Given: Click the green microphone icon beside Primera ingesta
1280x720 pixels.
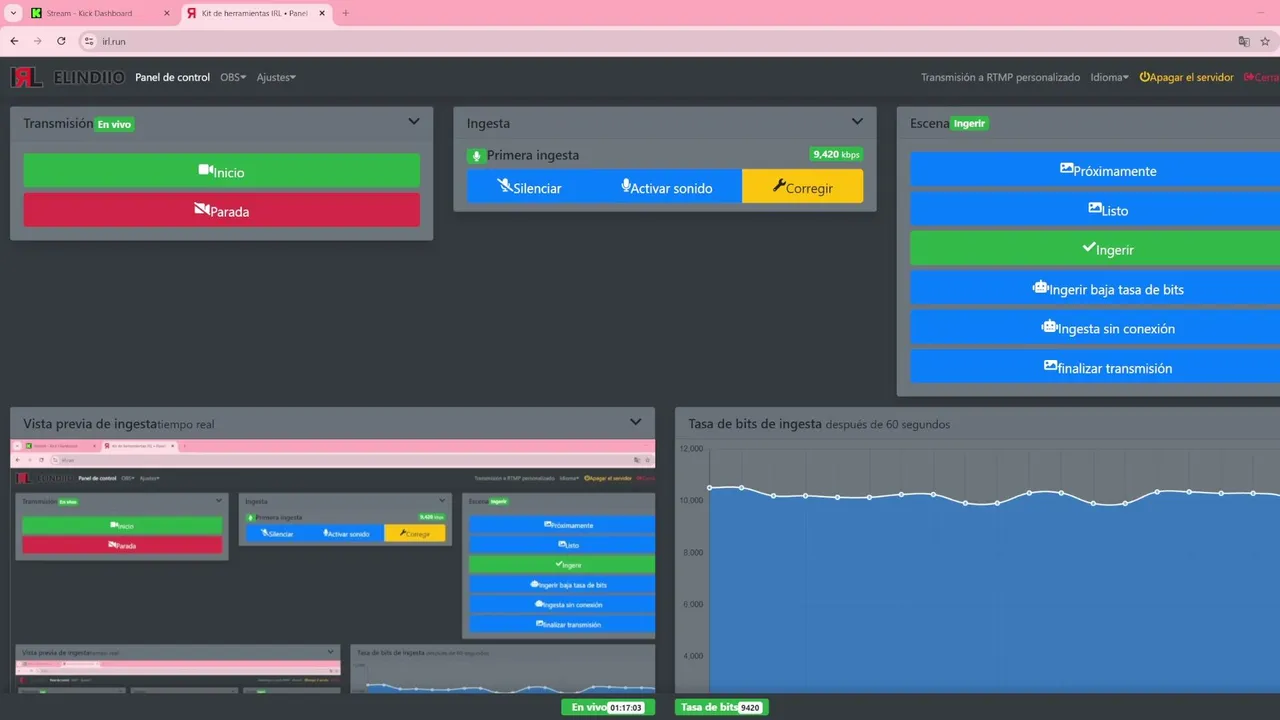Looking at the screenshot, I should pos(475,156).
